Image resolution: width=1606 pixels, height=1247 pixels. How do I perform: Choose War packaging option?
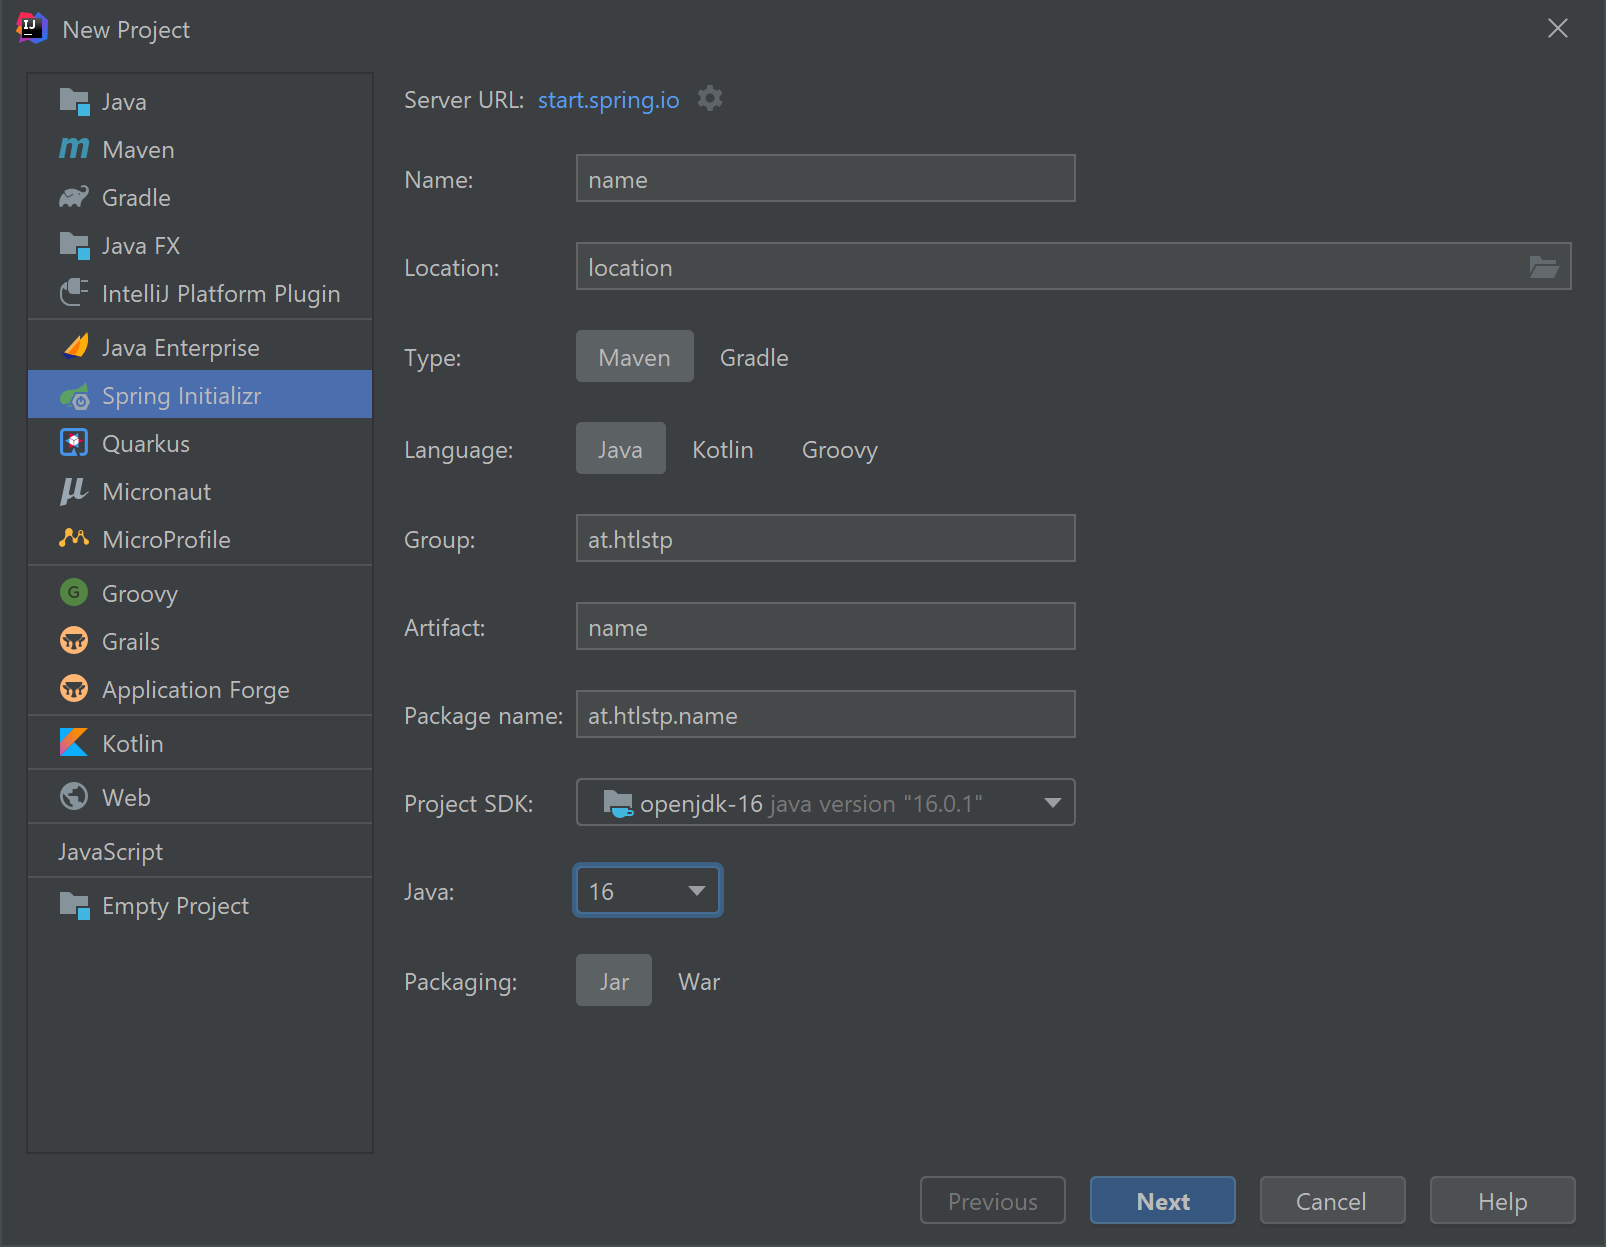pyautogui.click(x=698, y=981)
